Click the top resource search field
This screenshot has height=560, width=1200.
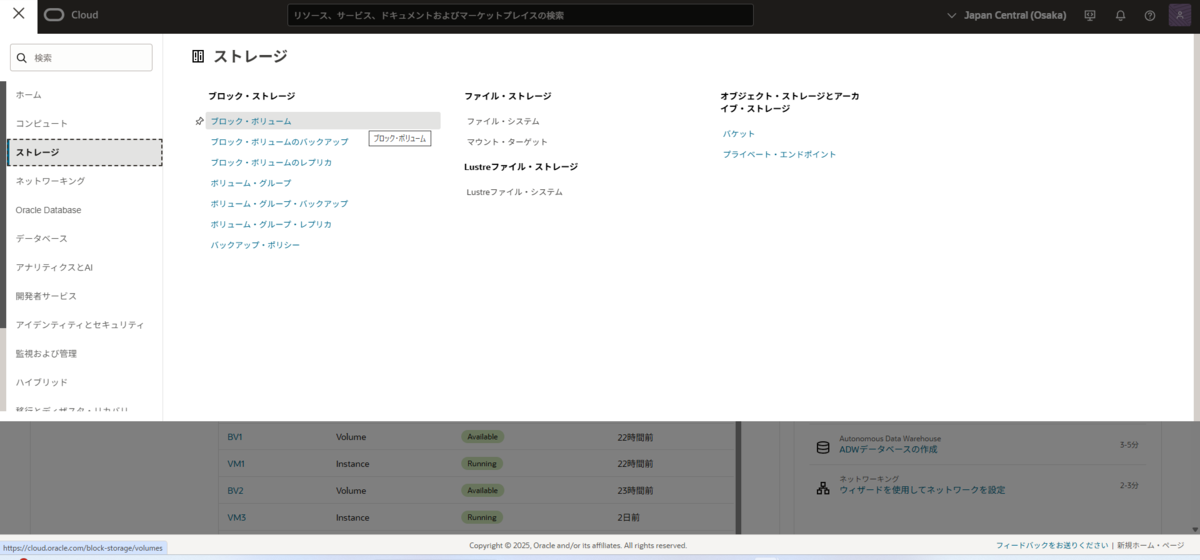(520, 15)
